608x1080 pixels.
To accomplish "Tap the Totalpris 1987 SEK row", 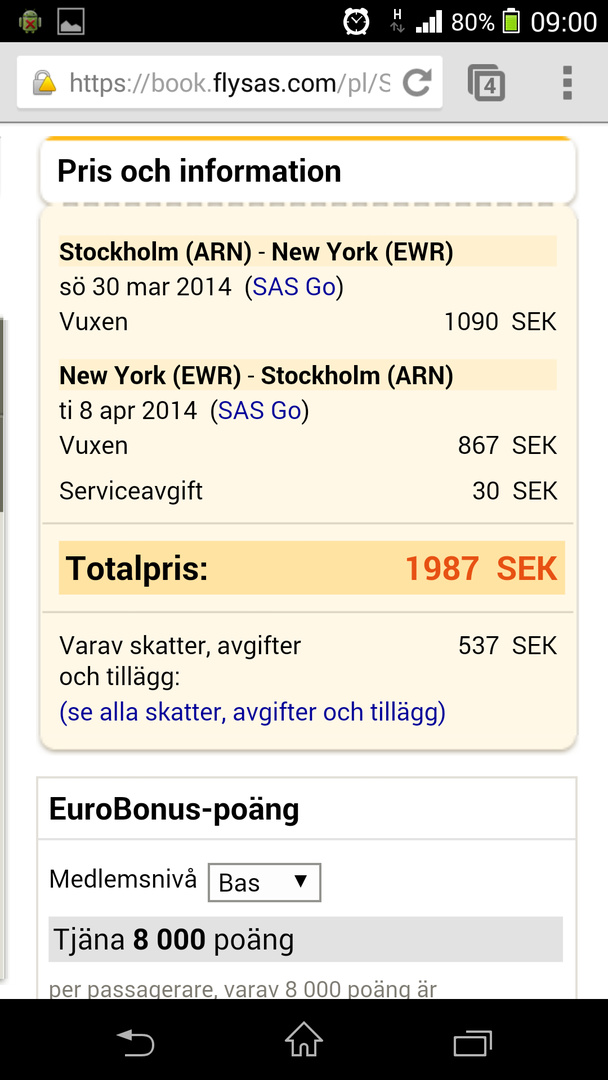I will coord(308,568).
